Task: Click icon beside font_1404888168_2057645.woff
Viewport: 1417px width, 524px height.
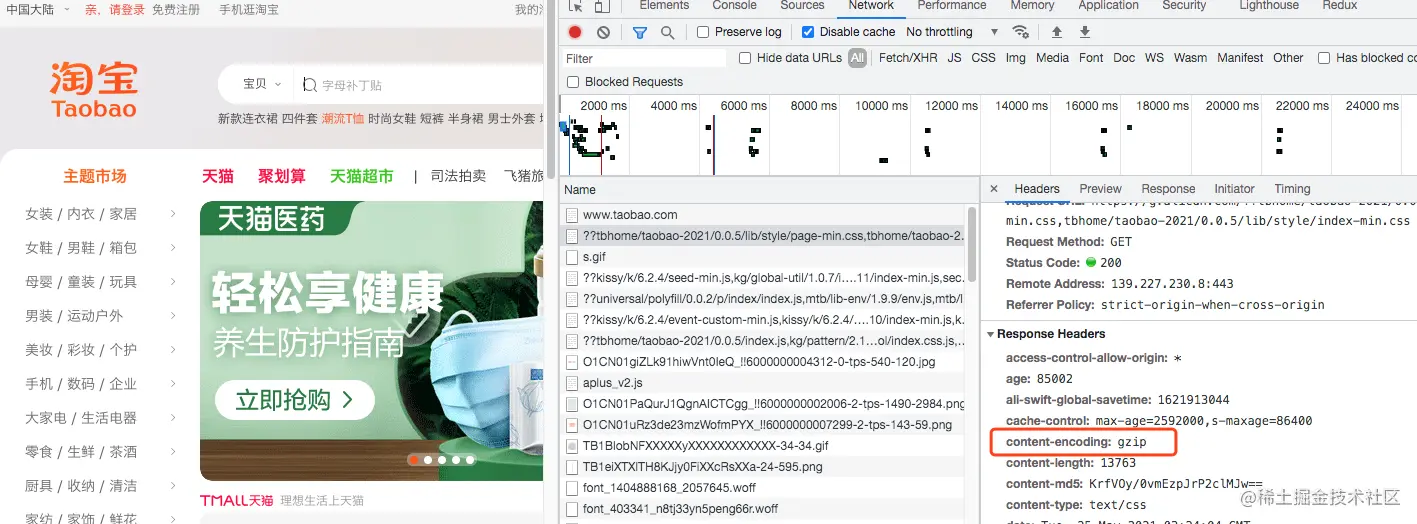Action: coord(572,488)
